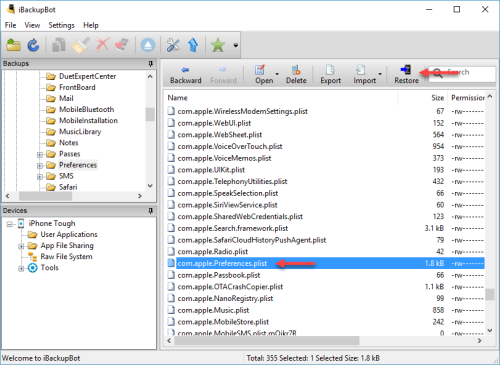This screenshot has height=365, width=500.
Task: Open the dropdown next to green star
Action: tap(236, 45)
